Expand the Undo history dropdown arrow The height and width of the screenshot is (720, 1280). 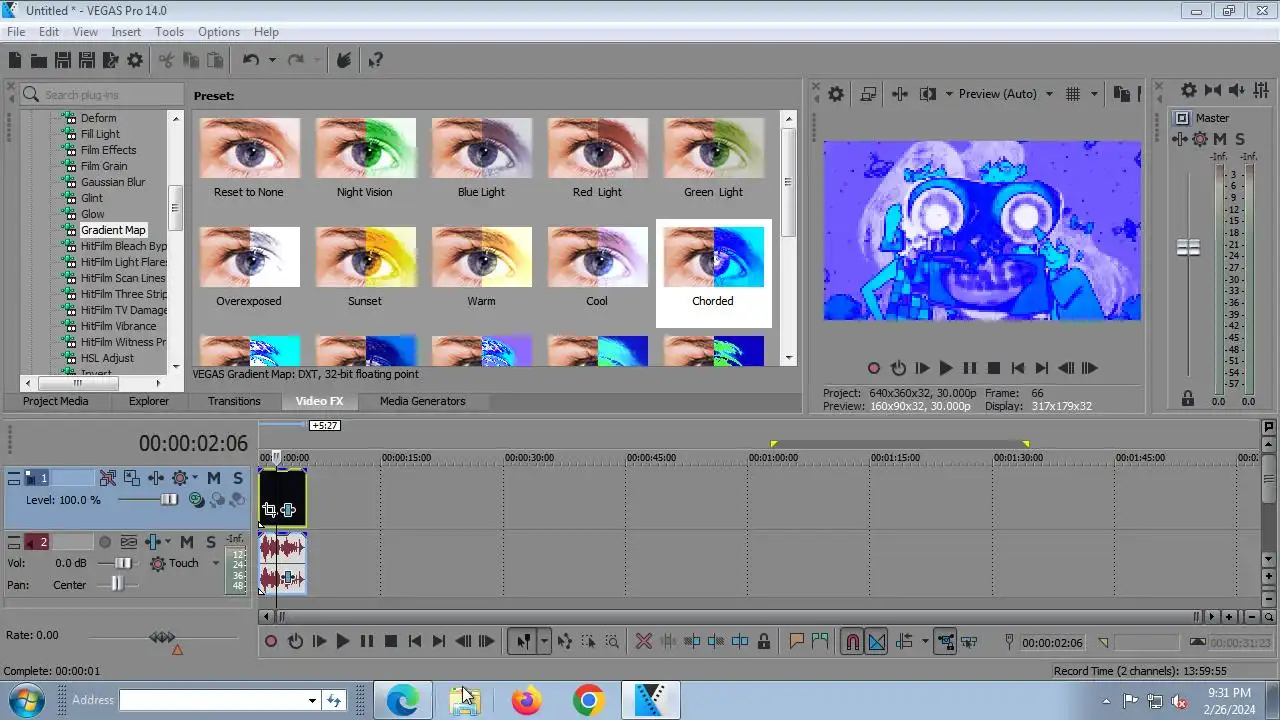click(x=272, y=61)
